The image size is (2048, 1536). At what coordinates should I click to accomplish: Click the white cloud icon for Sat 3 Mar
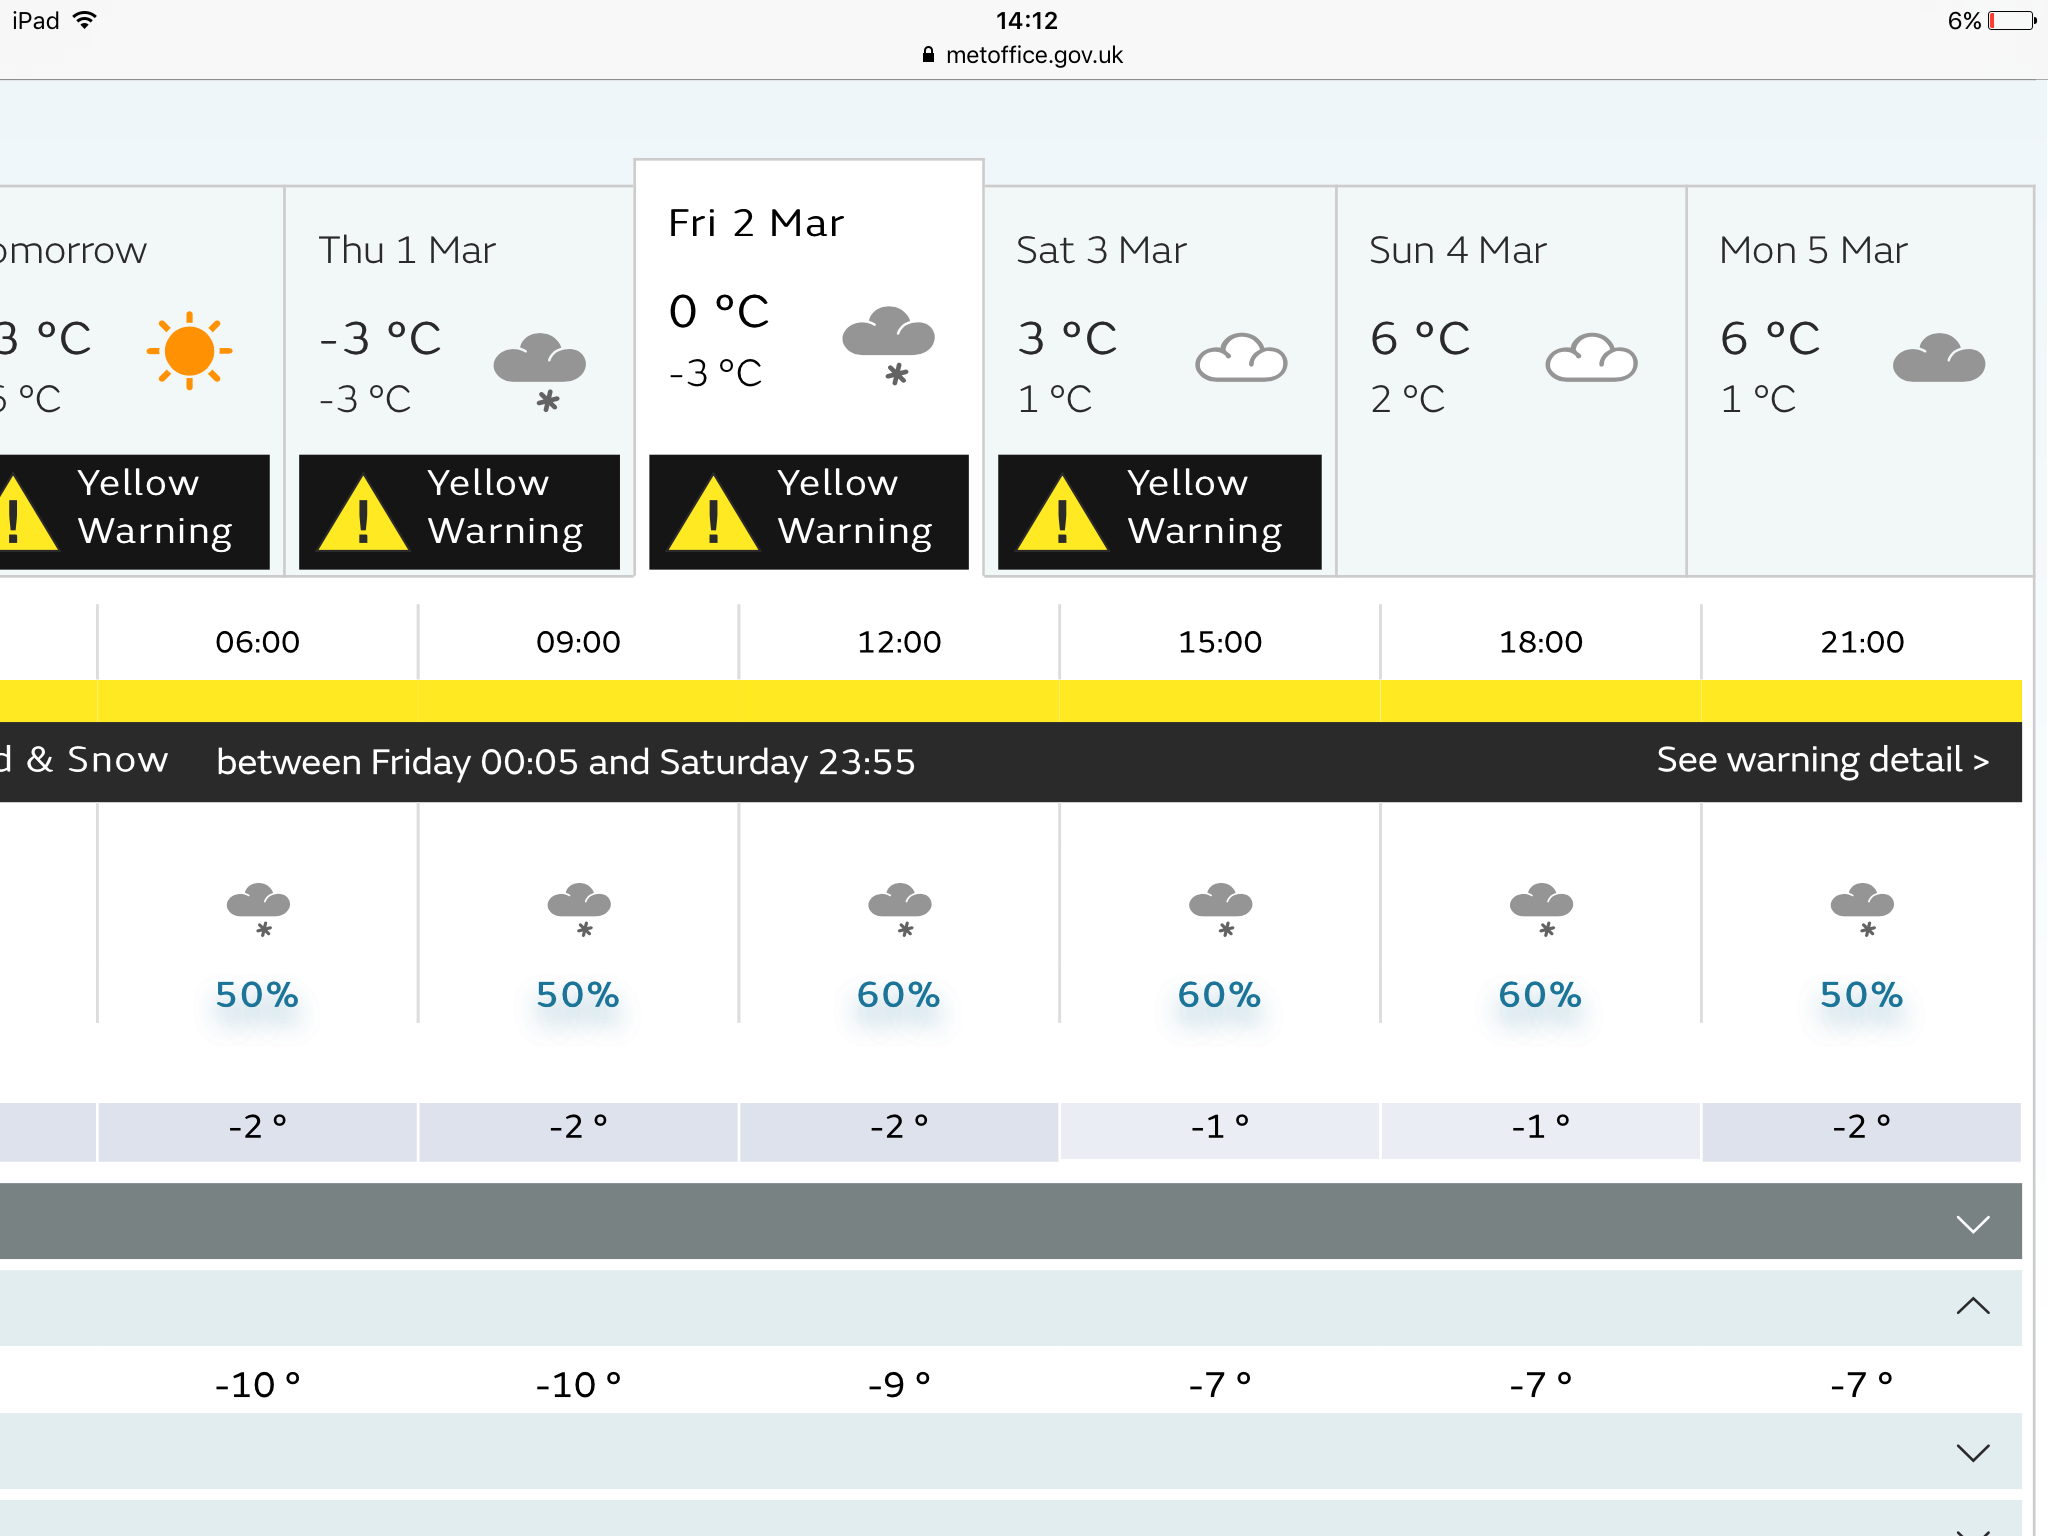1241,358
